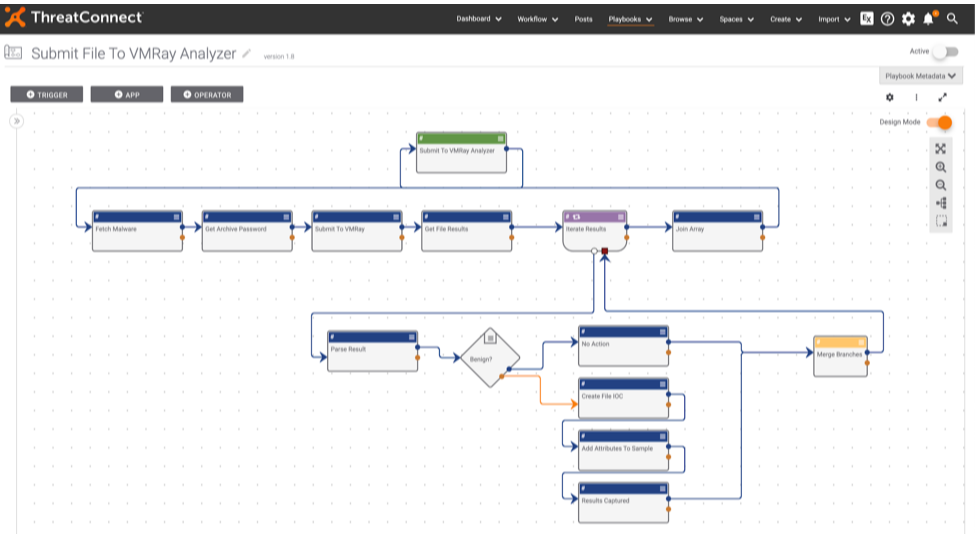Select the Fetch Malware node
Image resolution: width=975 pixels, height=534 pixels.
click(x=137, y=231)
